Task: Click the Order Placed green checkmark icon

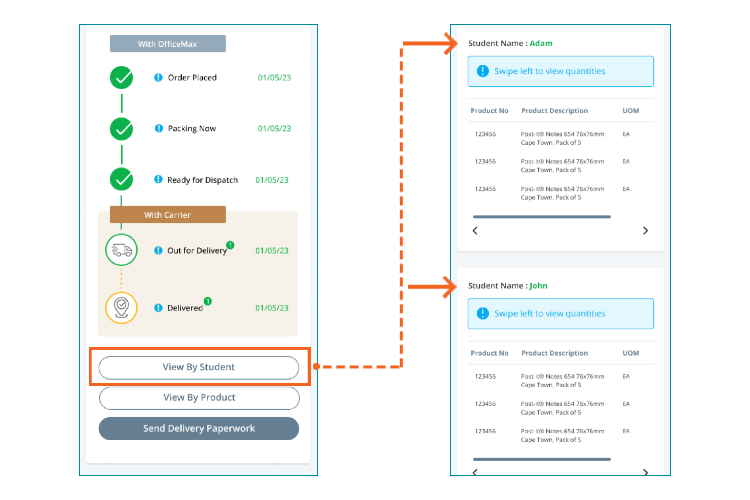Action: coord(121,78)
